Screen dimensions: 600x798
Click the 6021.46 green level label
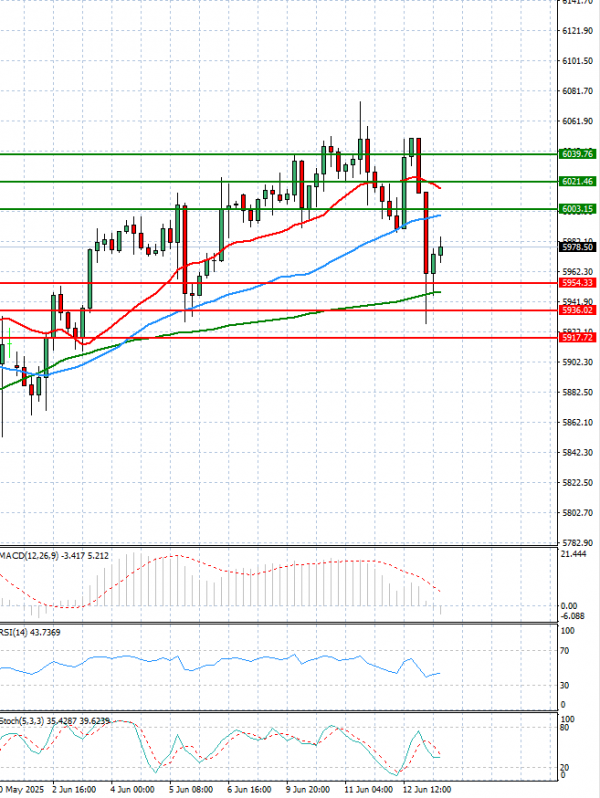pos(577,181)
